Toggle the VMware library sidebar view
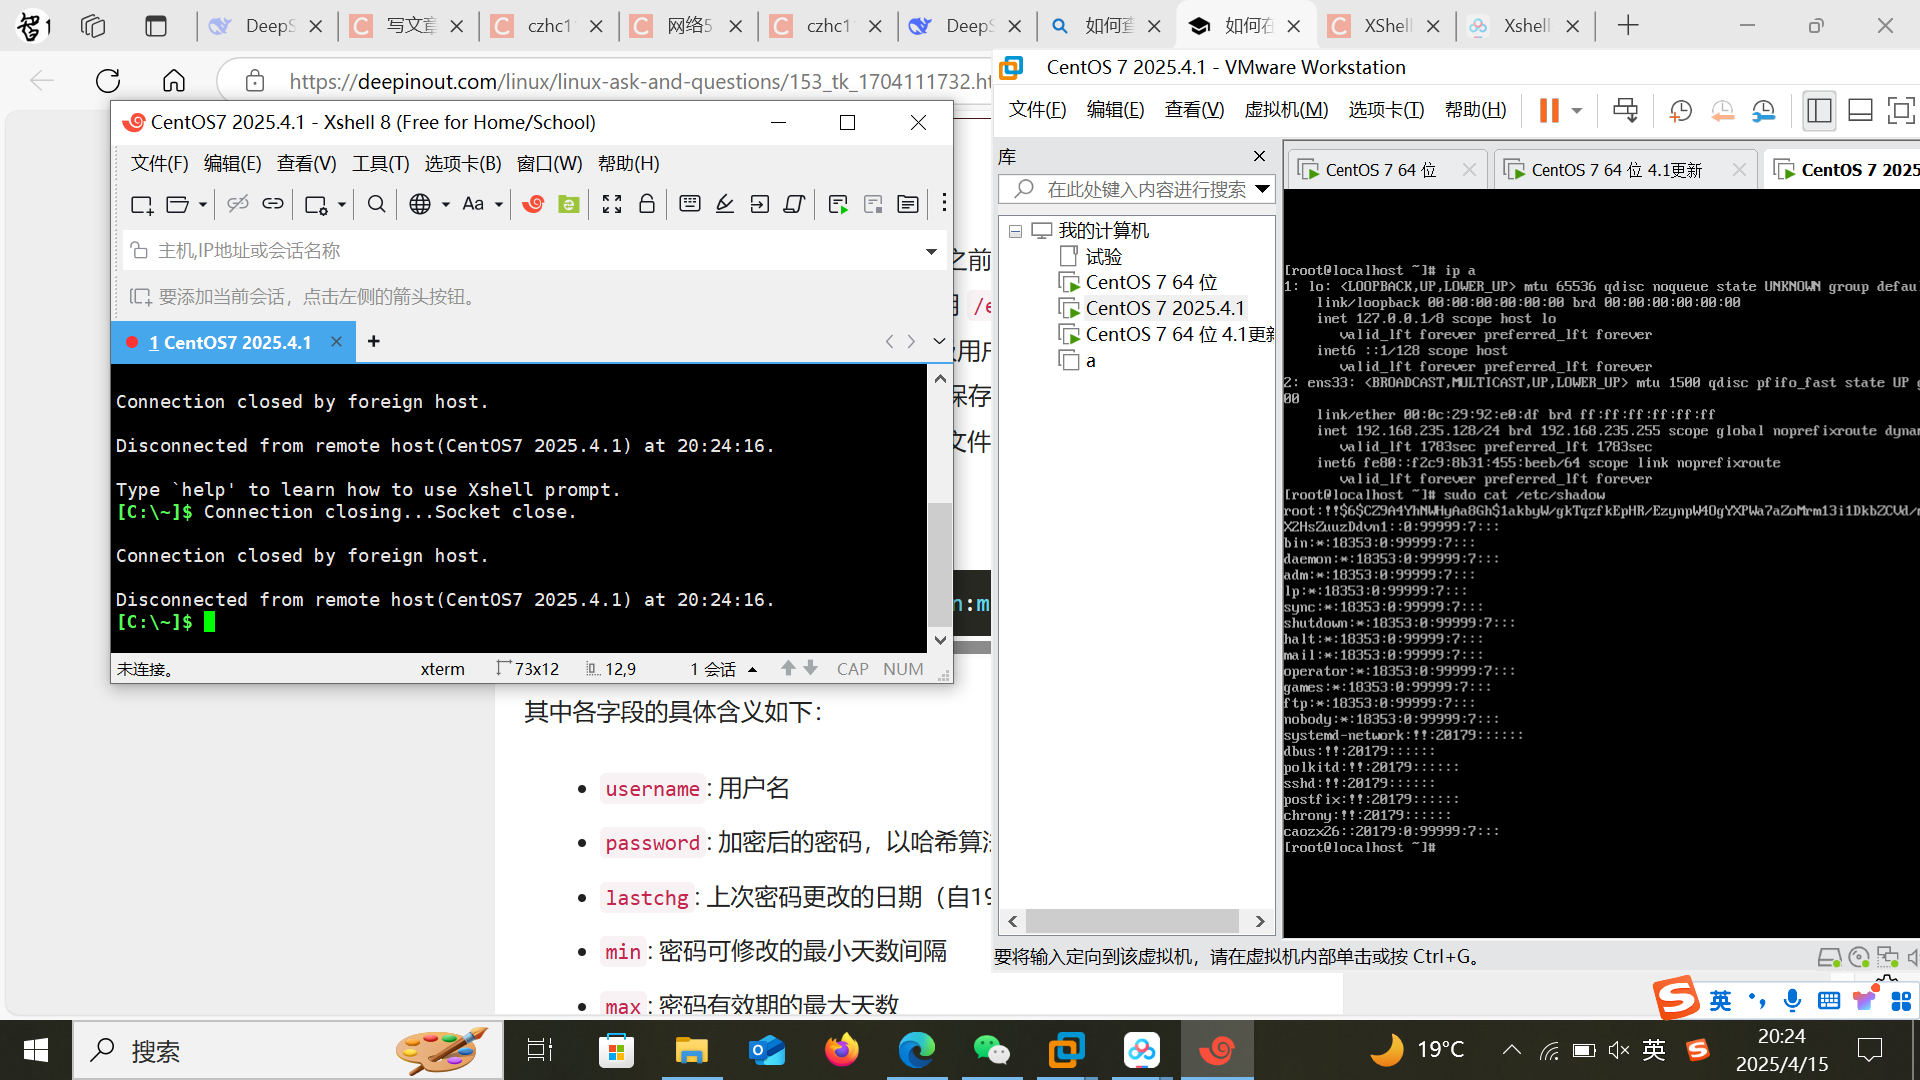The width and height of the screenshot is (1920, 1080). [x=1819, y=110]
